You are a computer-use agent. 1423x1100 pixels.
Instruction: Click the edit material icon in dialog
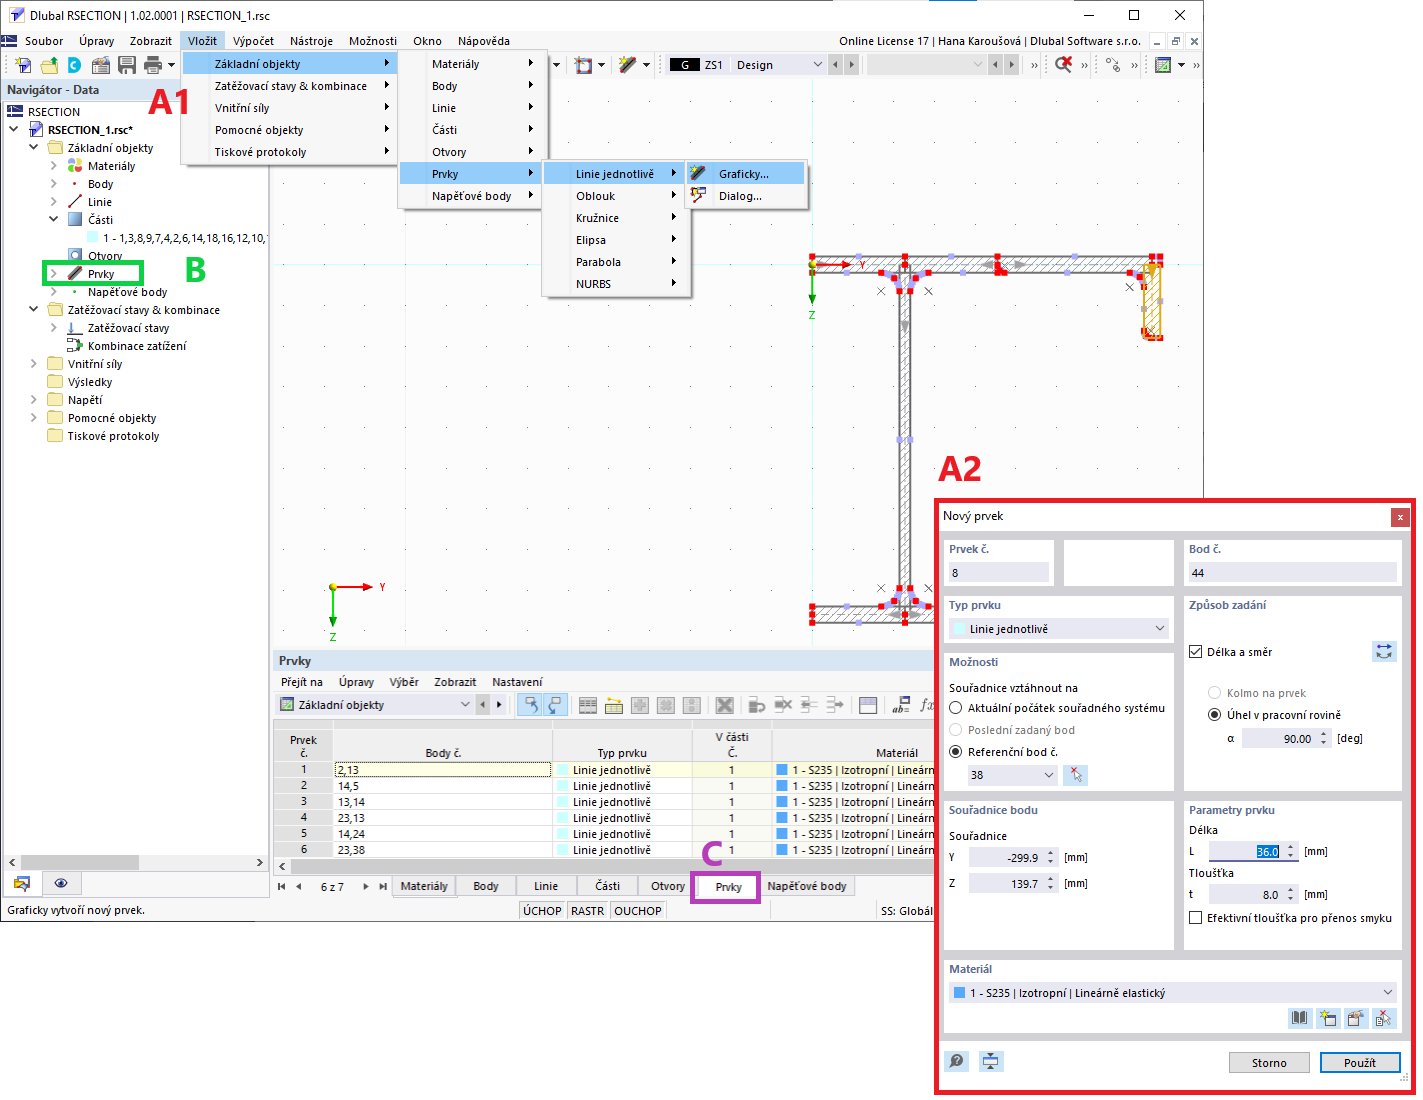coord(1355,1018)
